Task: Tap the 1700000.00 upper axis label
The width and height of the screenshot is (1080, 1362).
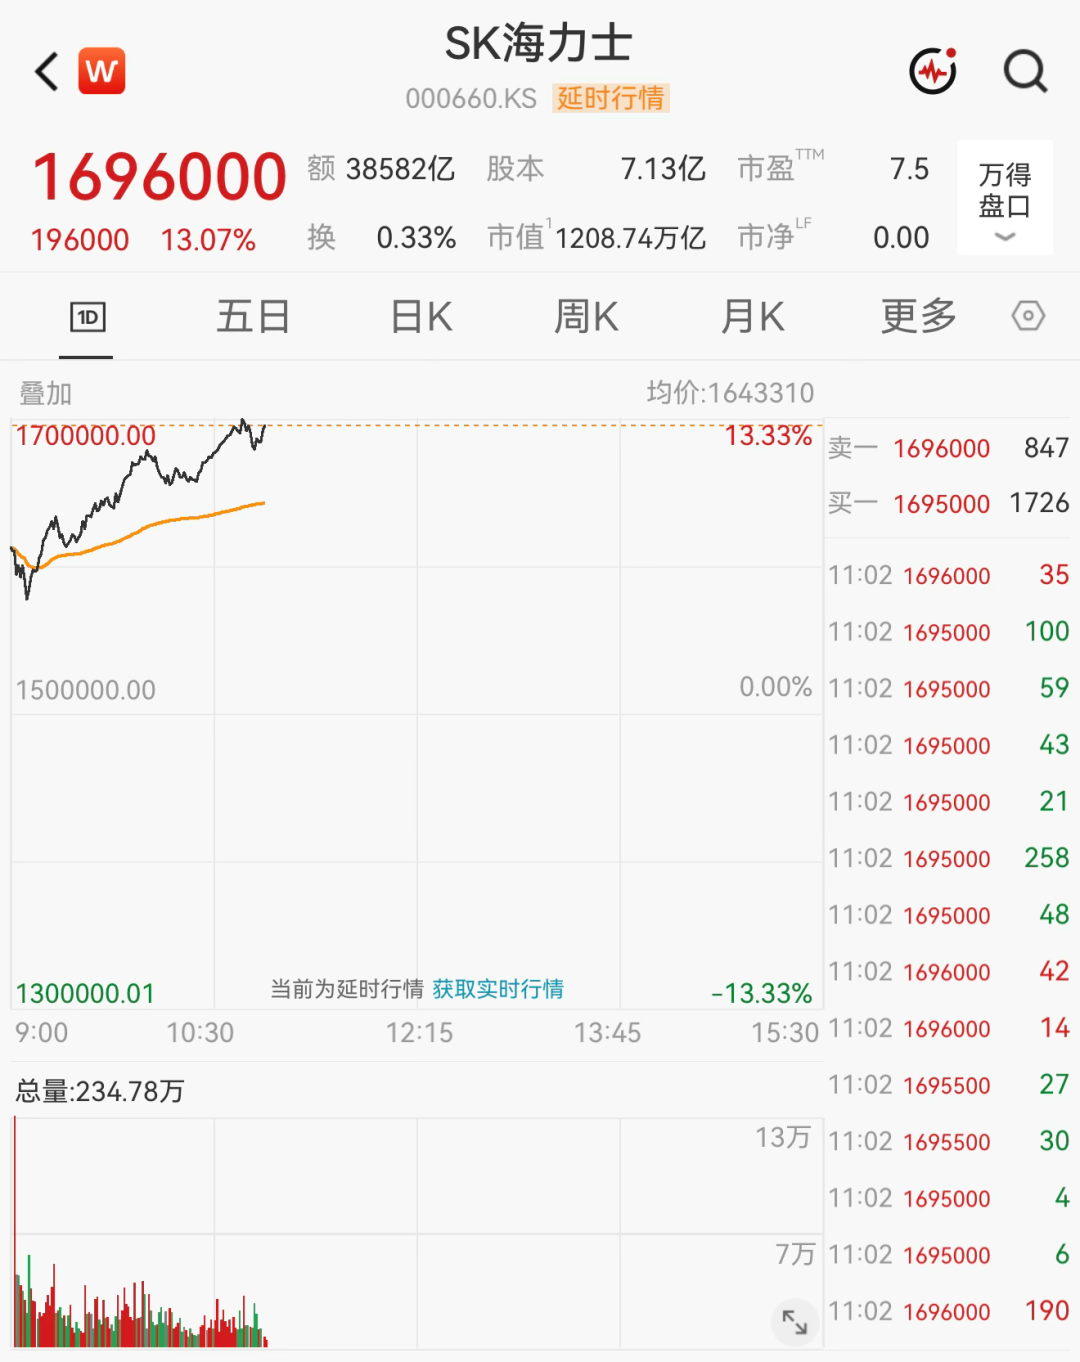Action: 86,436
